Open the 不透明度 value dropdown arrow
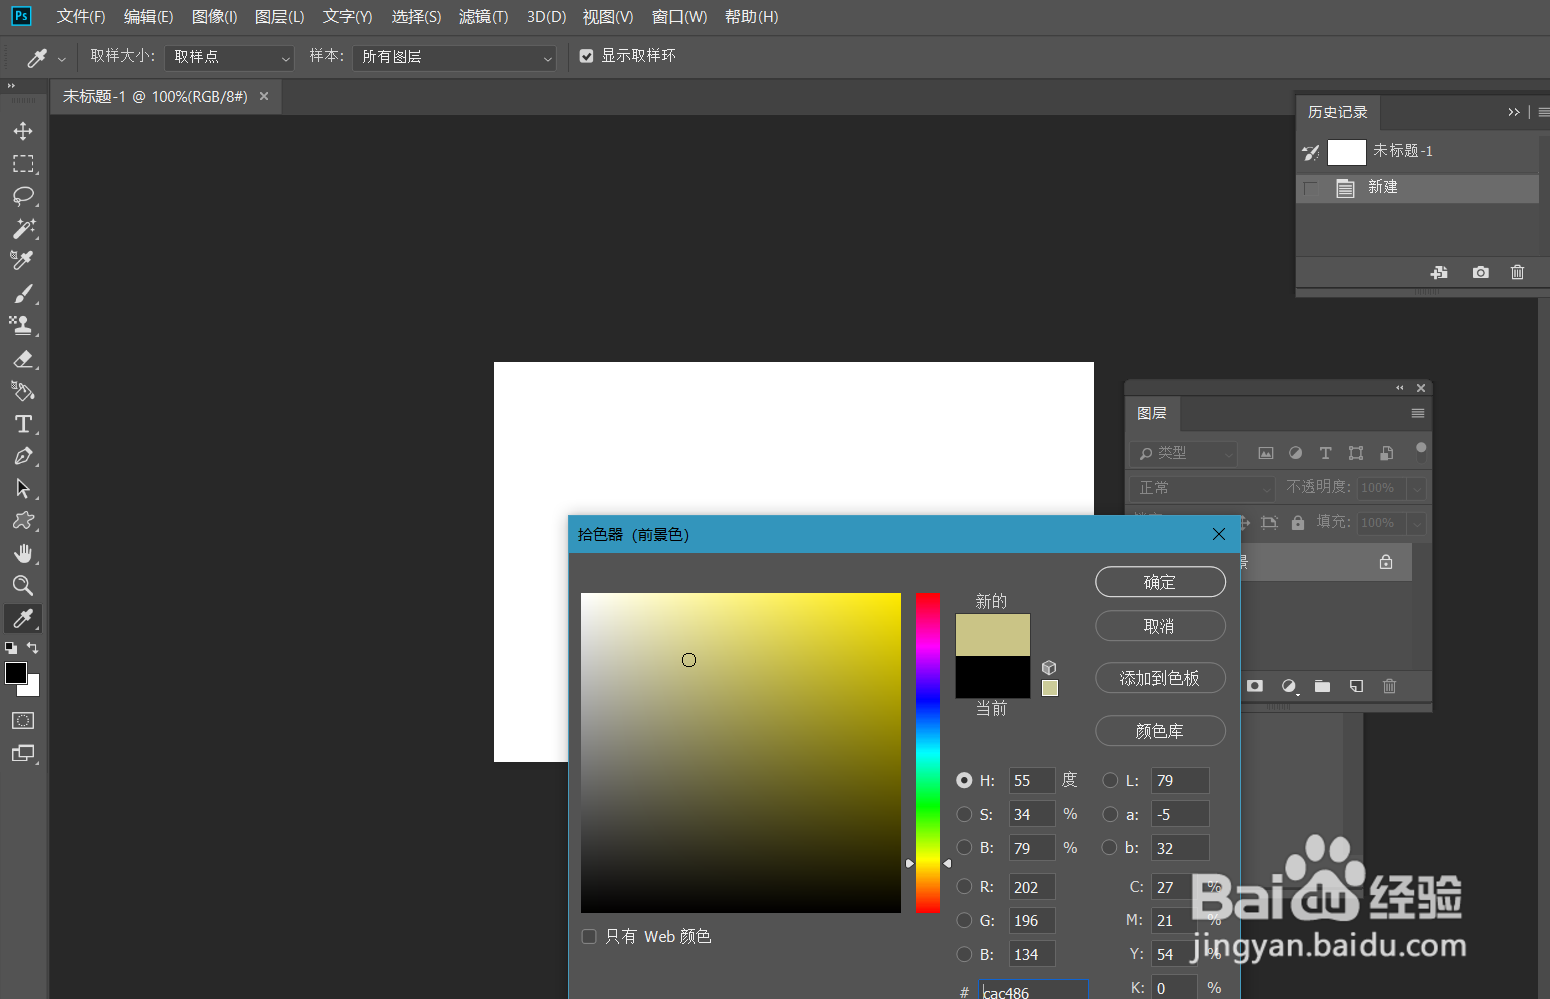This screenshot has width=1550, height=999. coord(1416,488)
